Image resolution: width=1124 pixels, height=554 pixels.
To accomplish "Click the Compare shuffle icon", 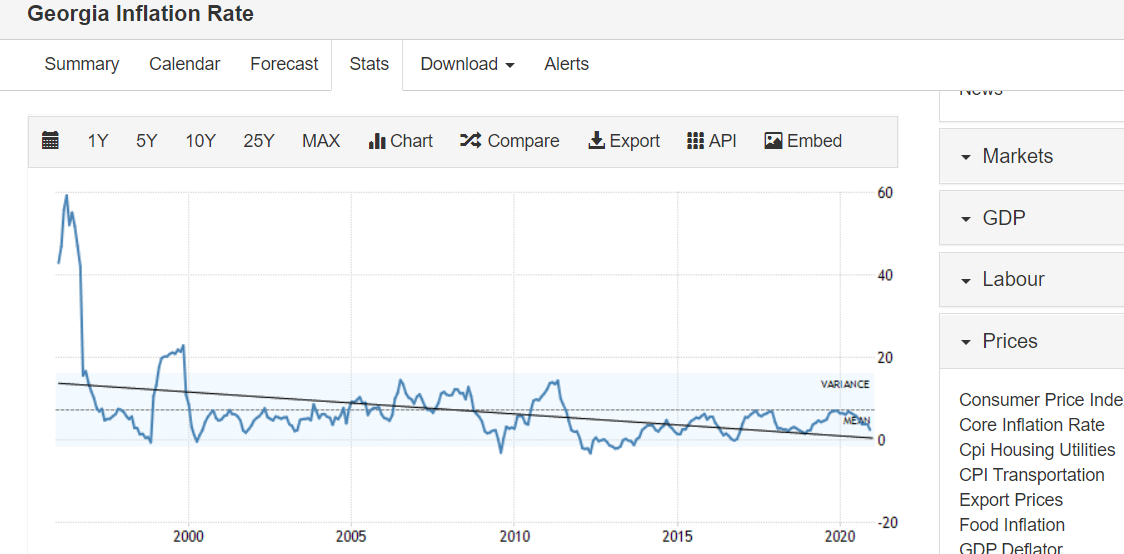I will (x=470, y=141).
